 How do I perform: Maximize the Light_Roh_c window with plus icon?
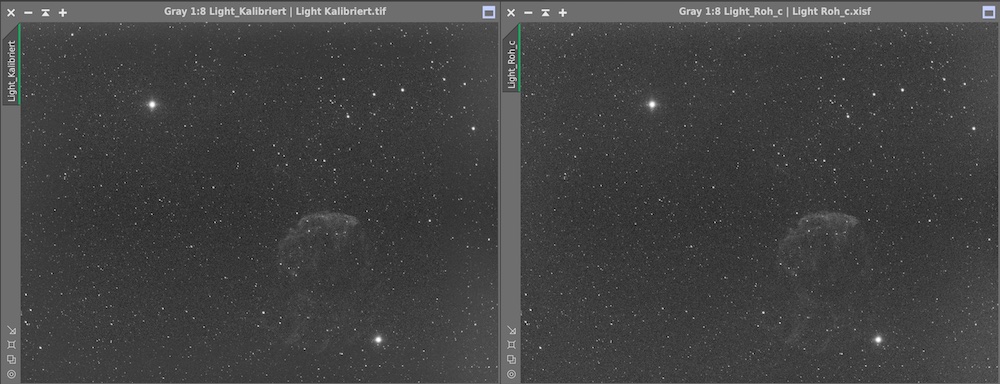pos(562,12)
